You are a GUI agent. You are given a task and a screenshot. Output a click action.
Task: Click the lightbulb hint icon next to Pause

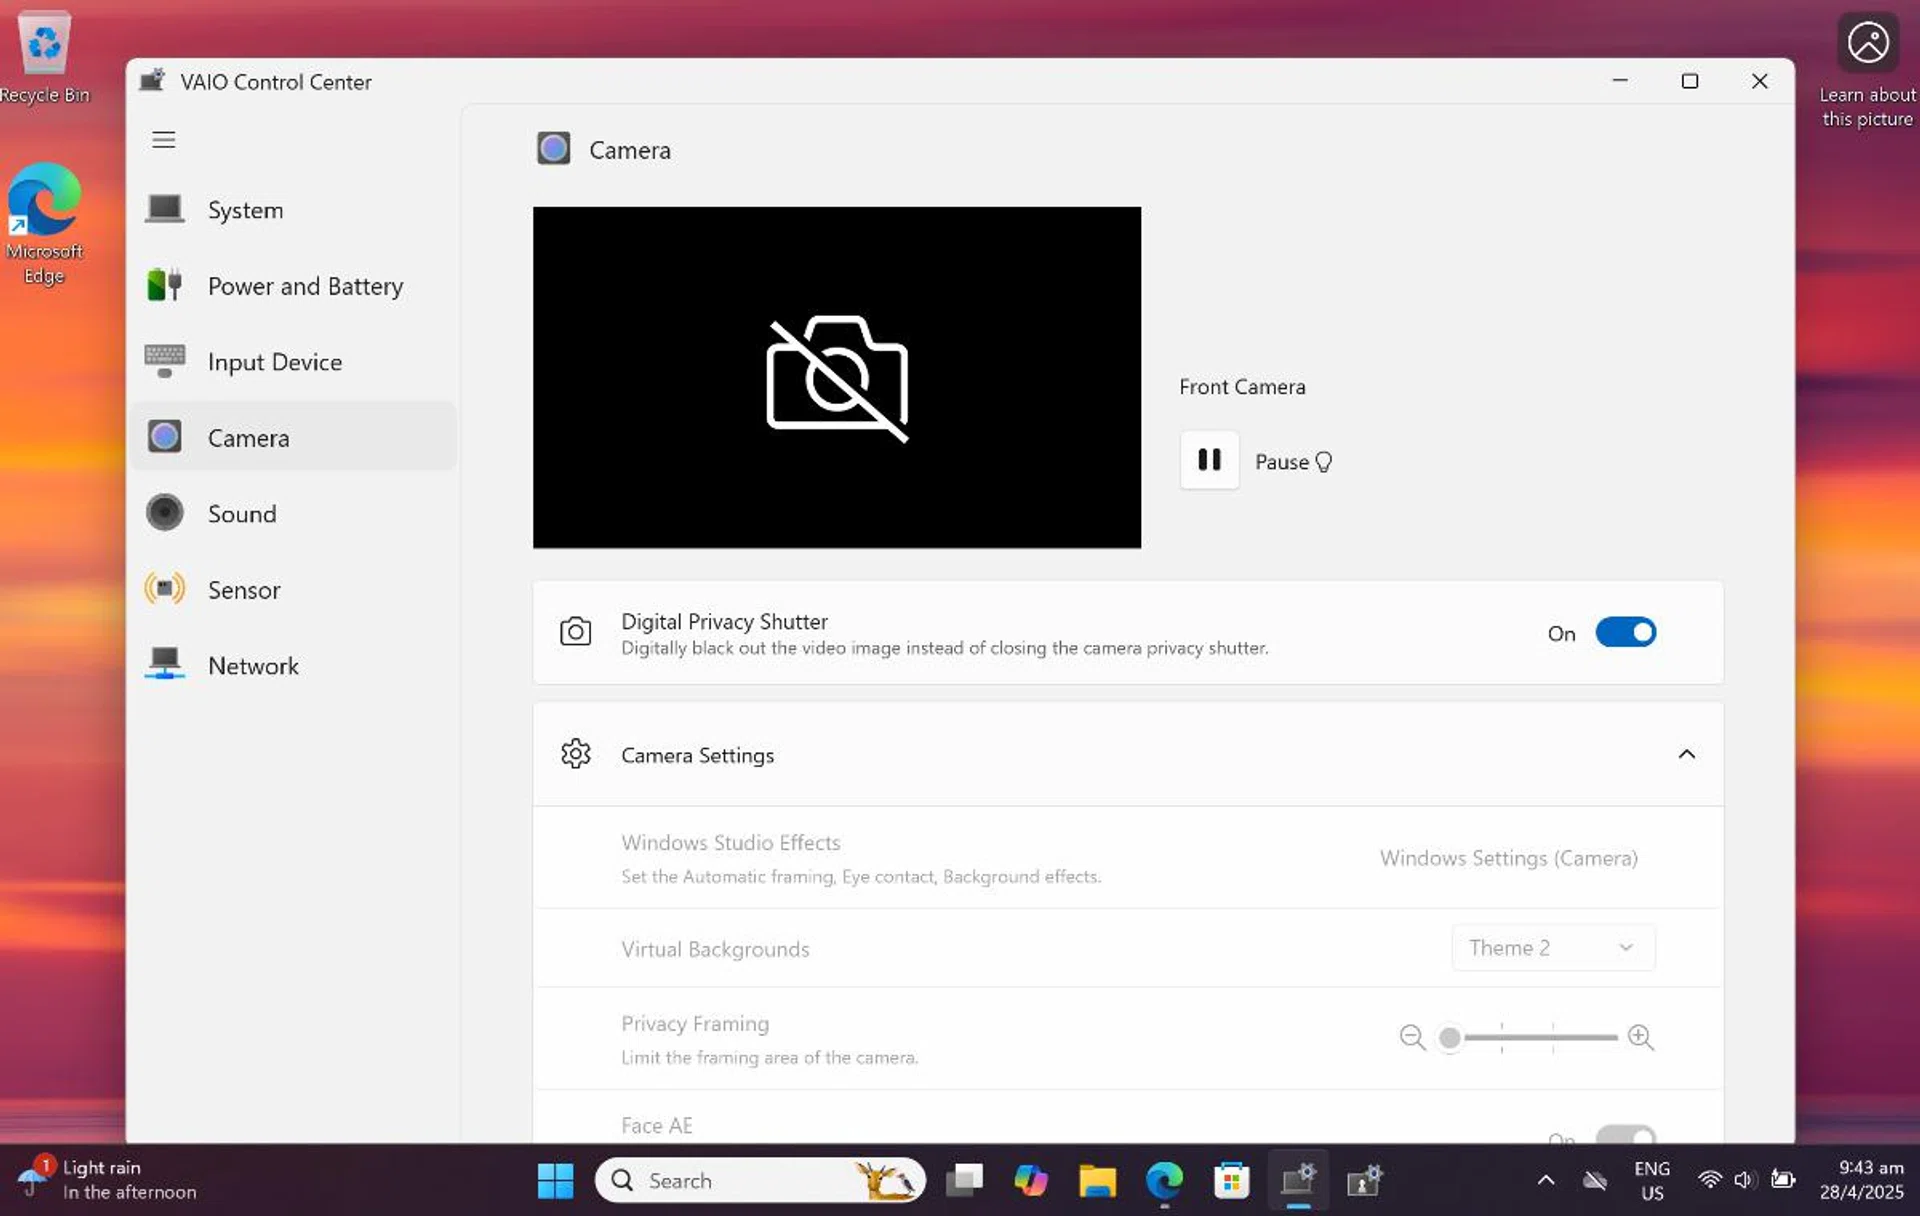[1323, 462]
